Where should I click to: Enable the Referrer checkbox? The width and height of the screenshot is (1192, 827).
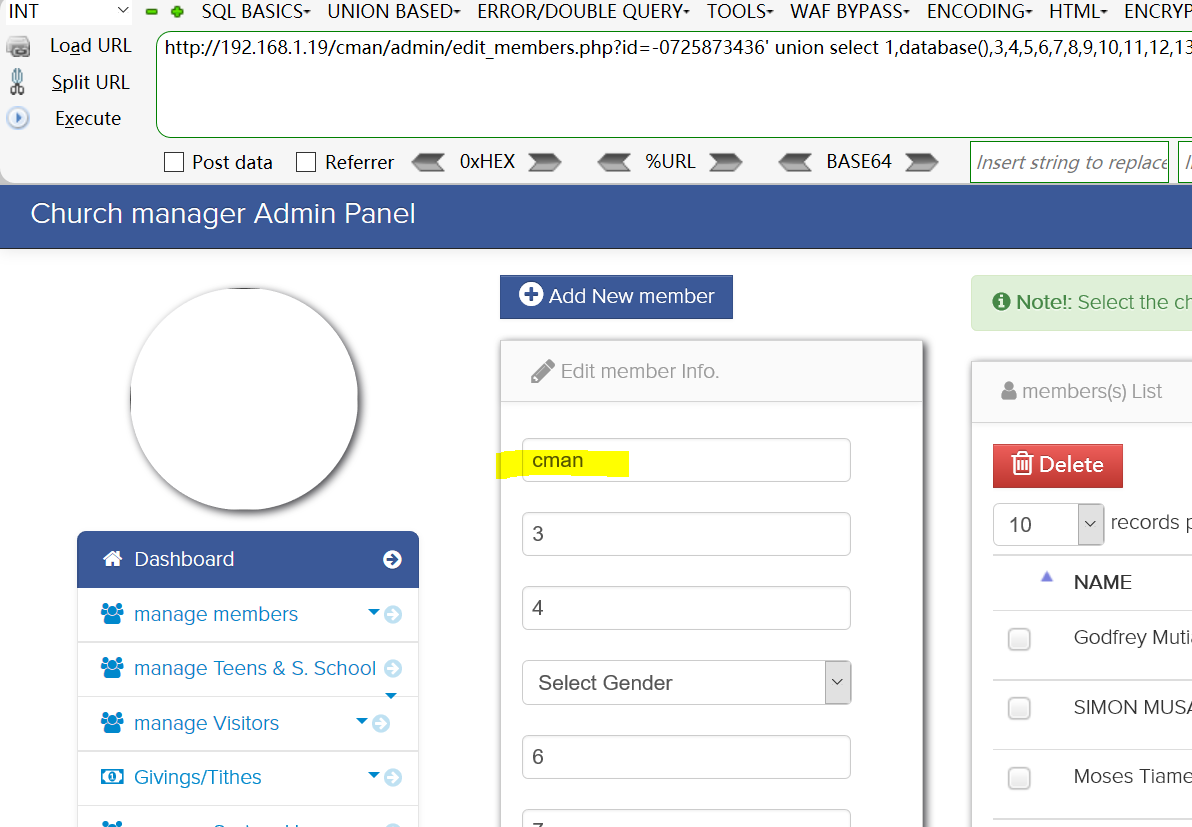(306, 162)
